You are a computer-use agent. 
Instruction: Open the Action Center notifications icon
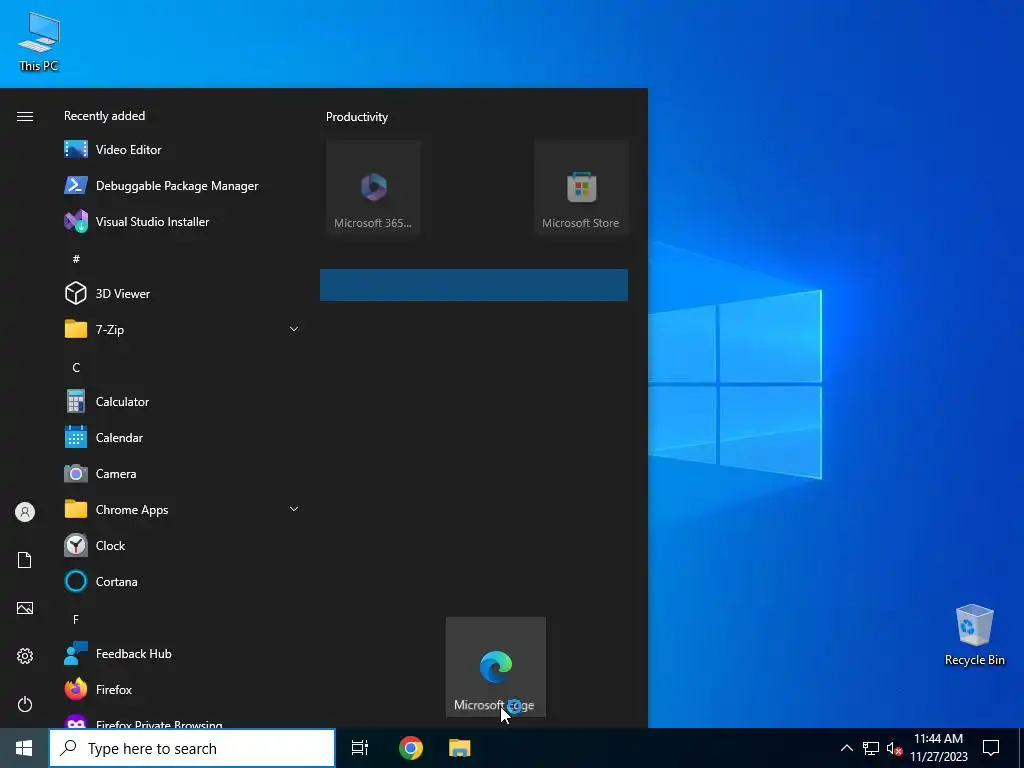(991, 748)
